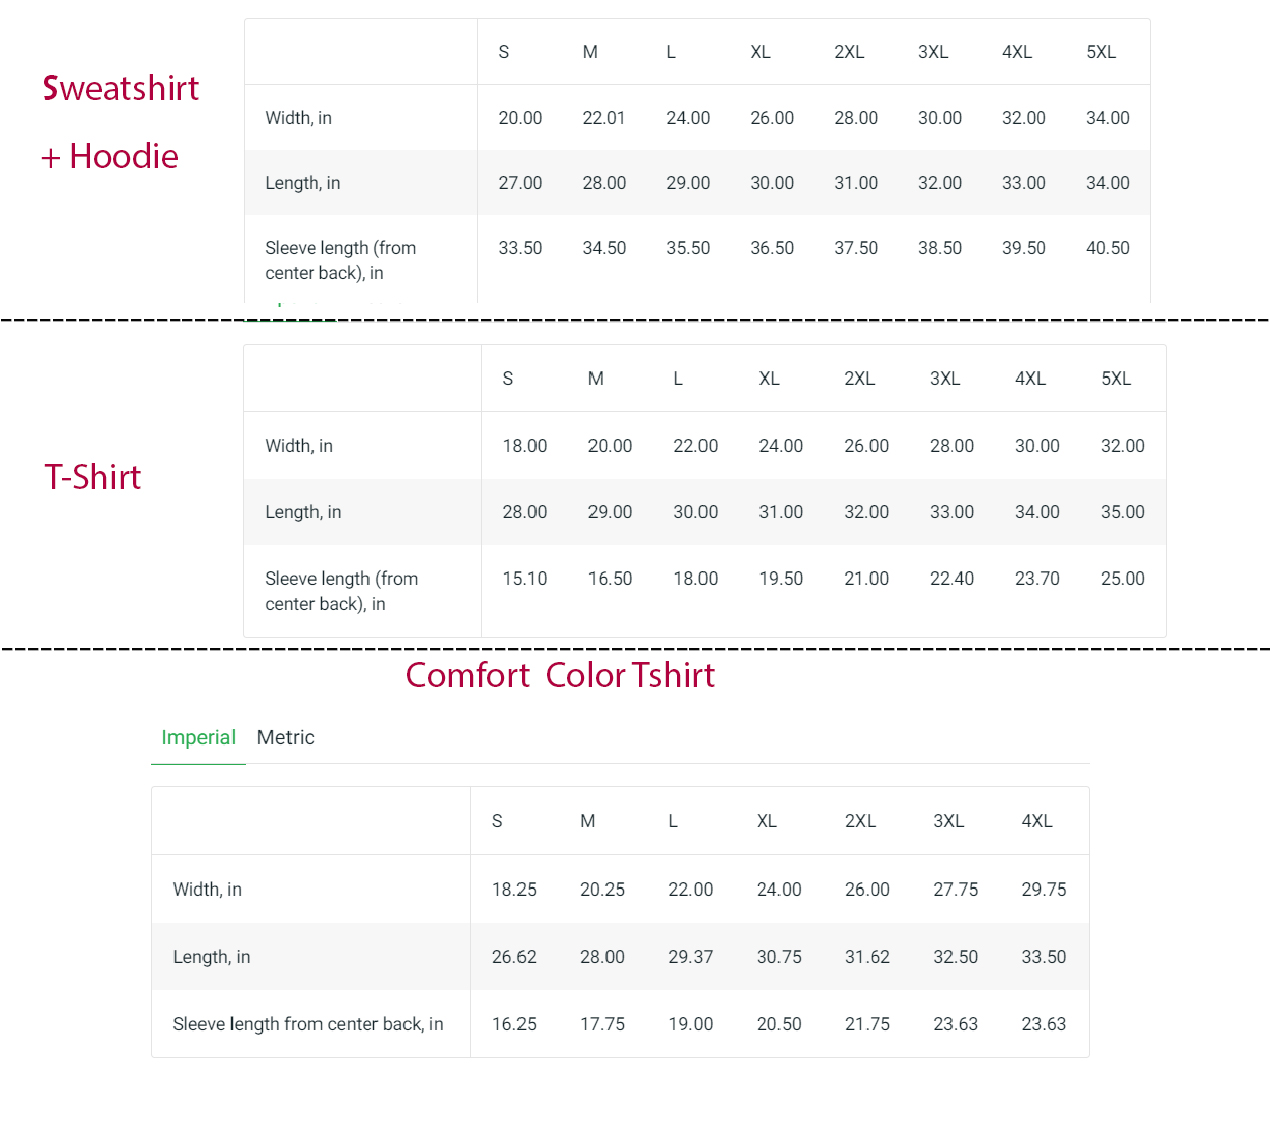
Task: Click the 4XL header in Comfort Color table
Action: coord(1036,821)
